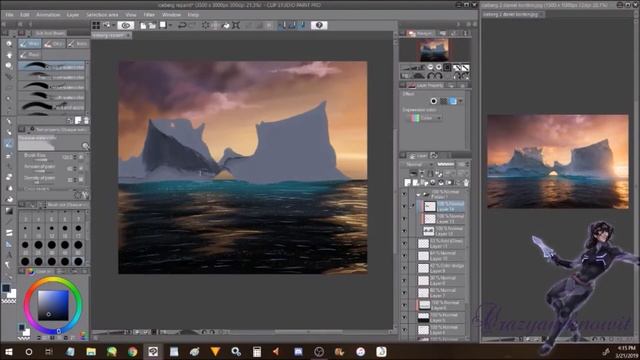Hide Layer 12 using its eye icon
Viewport: 640px width, 360px height.
tap(404, 231)
